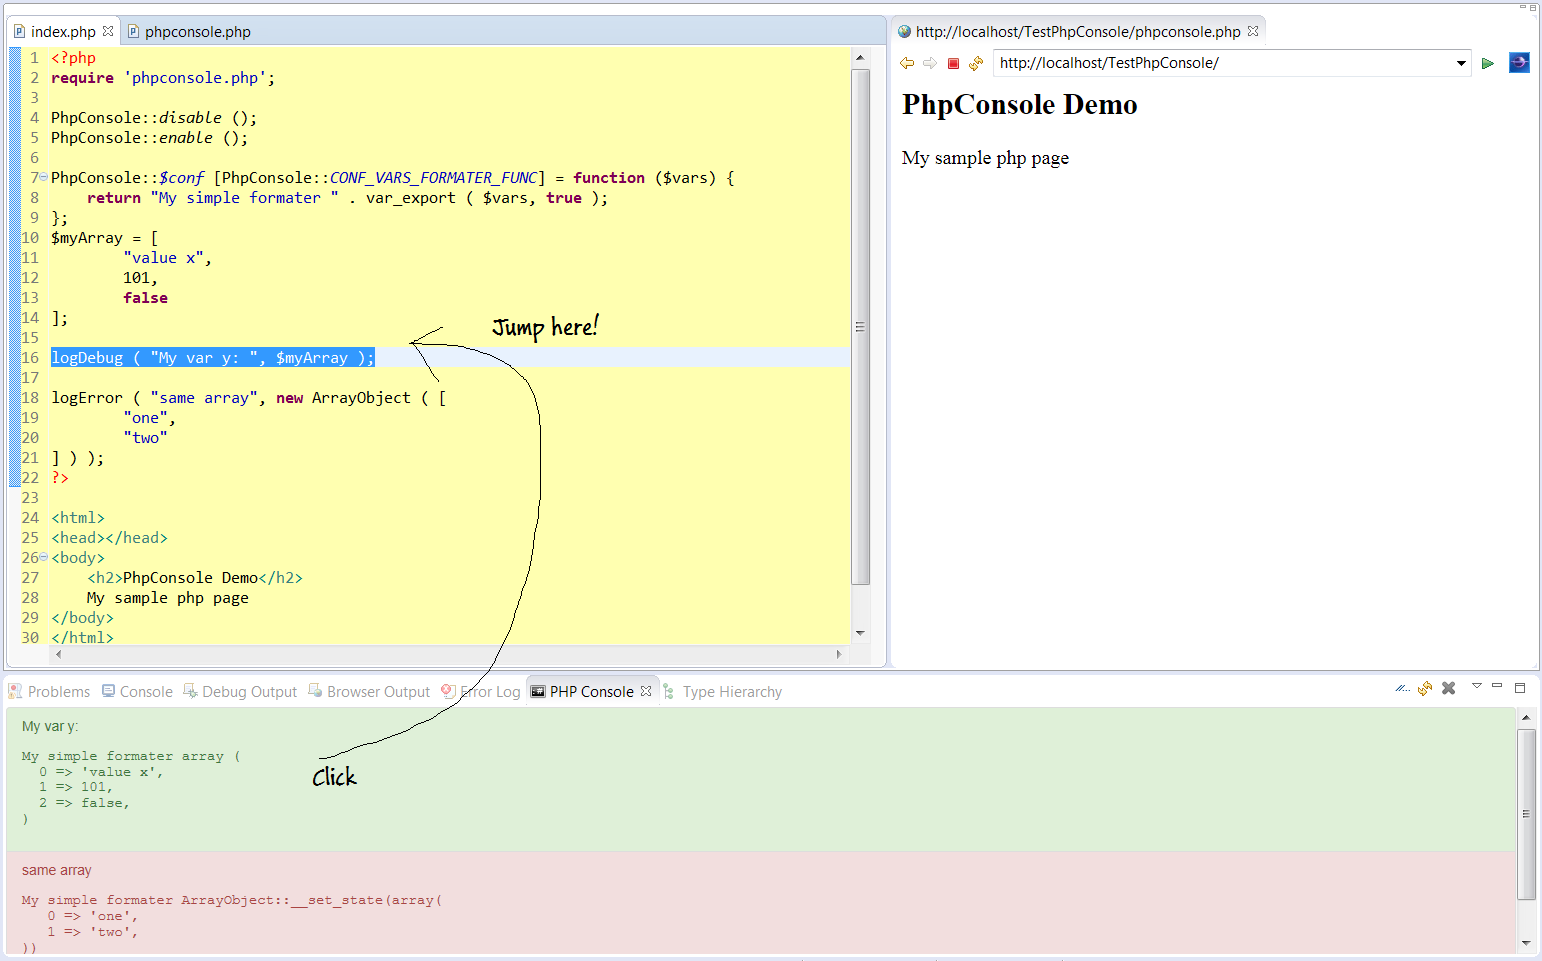Collapse the function fold at line 7
This screenshot has height=961, width=1542.
click(43, 177)
